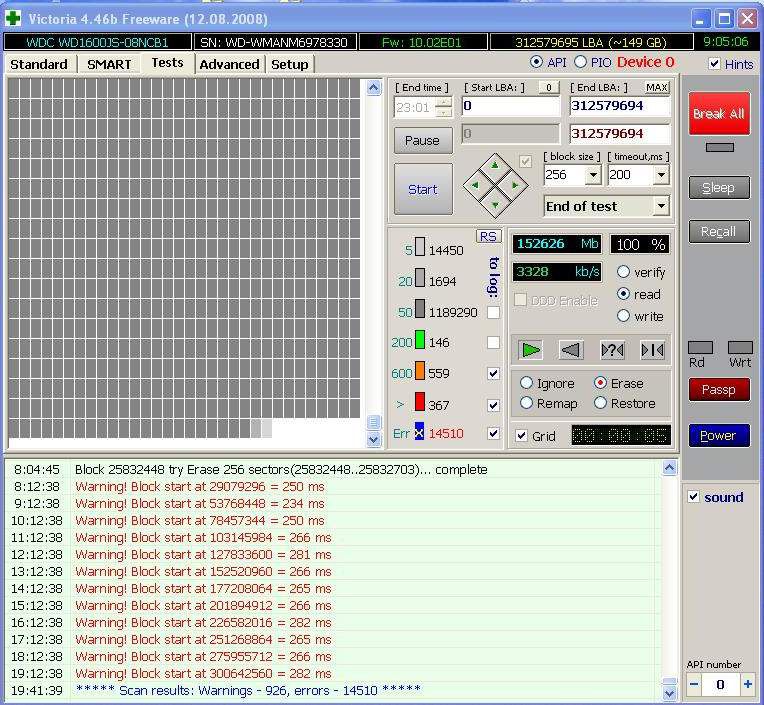Click the End LBA input field
The image size is (764, 705).
coord(619,106)
